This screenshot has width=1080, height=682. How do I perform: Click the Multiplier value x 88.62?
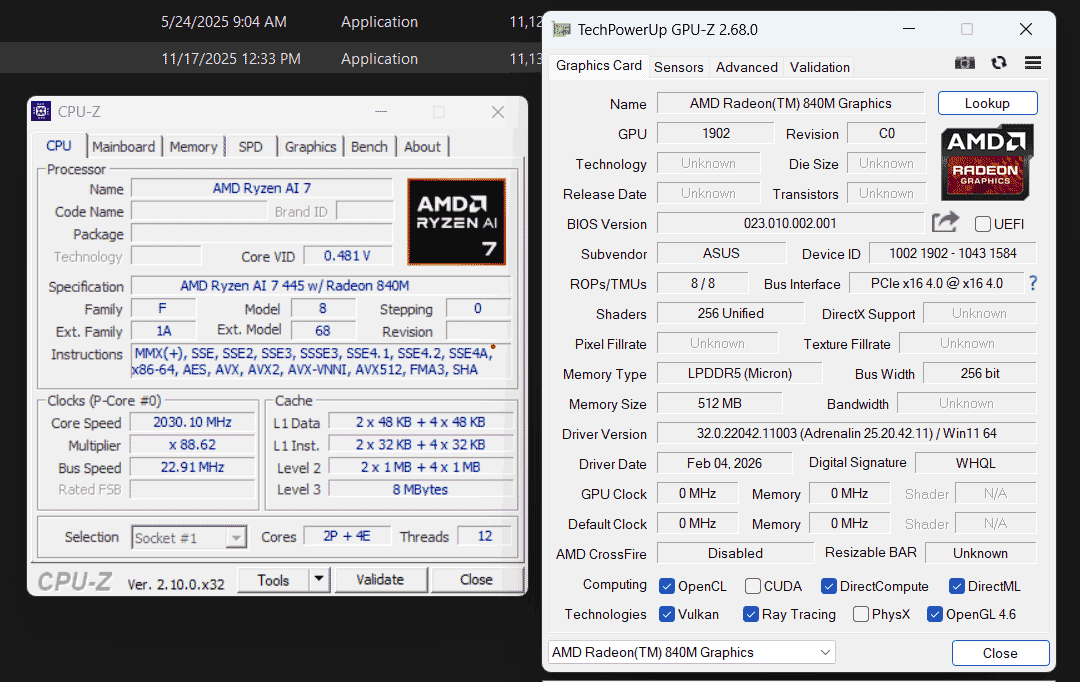pyautogui.click(x=192, y=445)
